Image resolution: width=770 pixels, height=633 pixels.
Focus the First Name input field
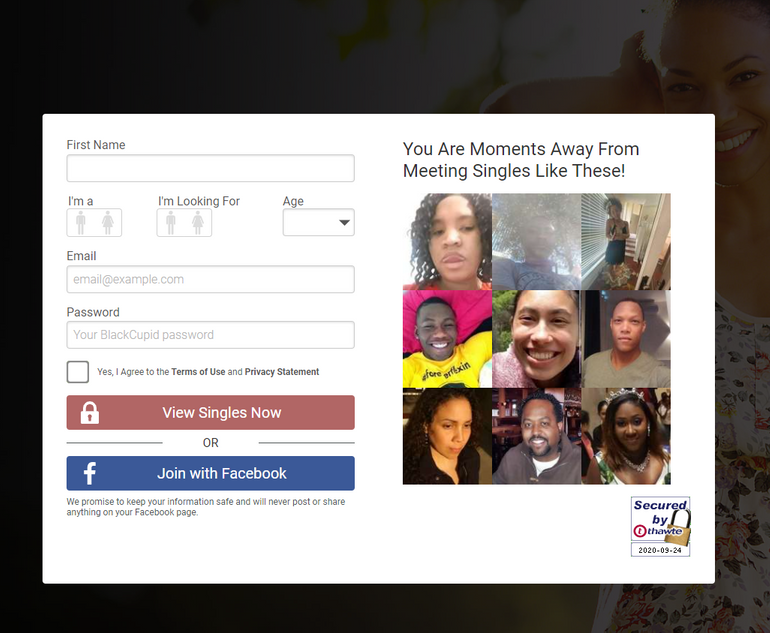211,168
